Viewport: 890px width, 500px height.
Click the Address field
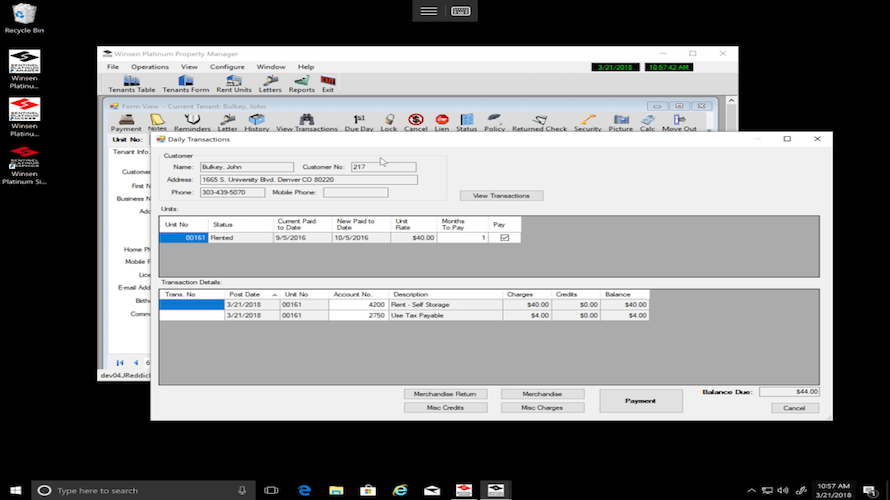click(309, 179)
